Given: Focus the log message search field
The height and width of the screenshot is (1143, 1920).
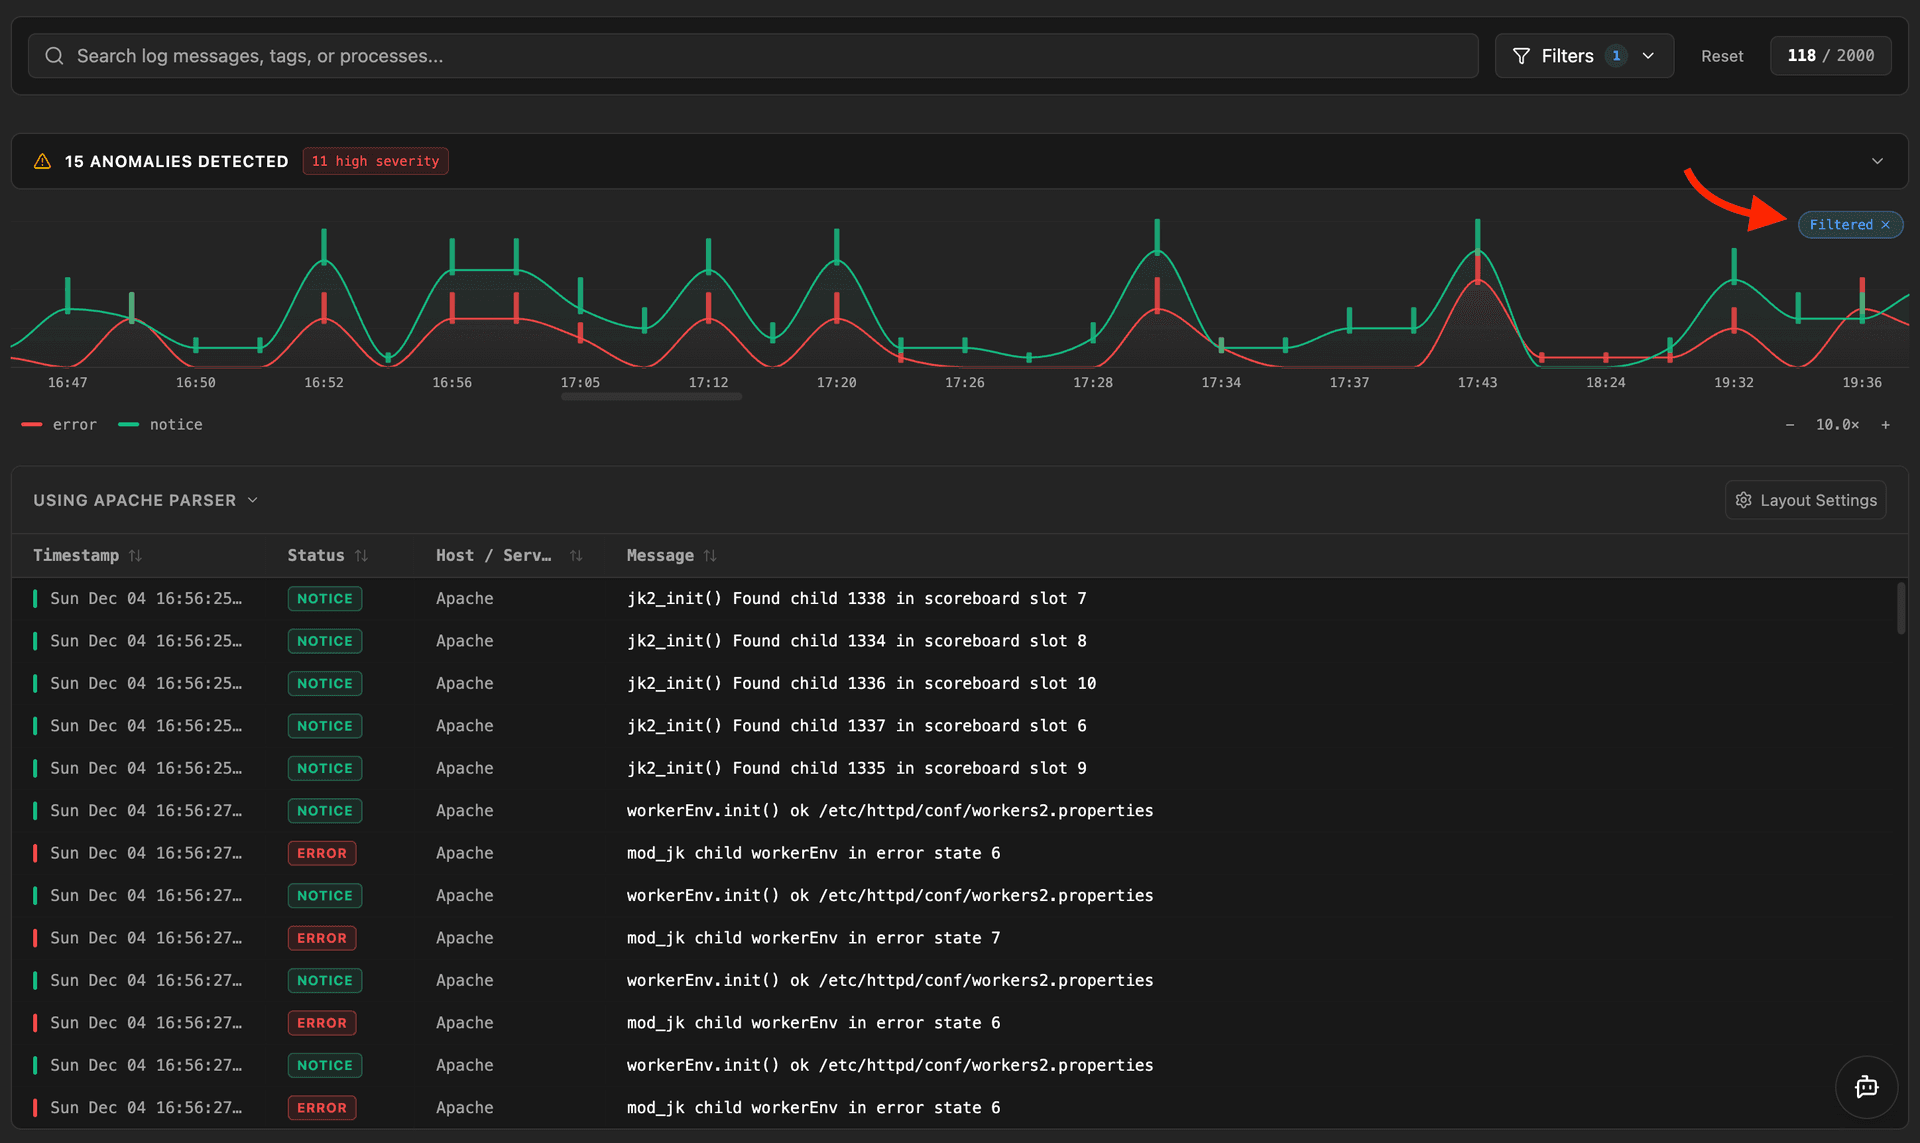Looking at the screenshot, I should [x=753, y=56].
